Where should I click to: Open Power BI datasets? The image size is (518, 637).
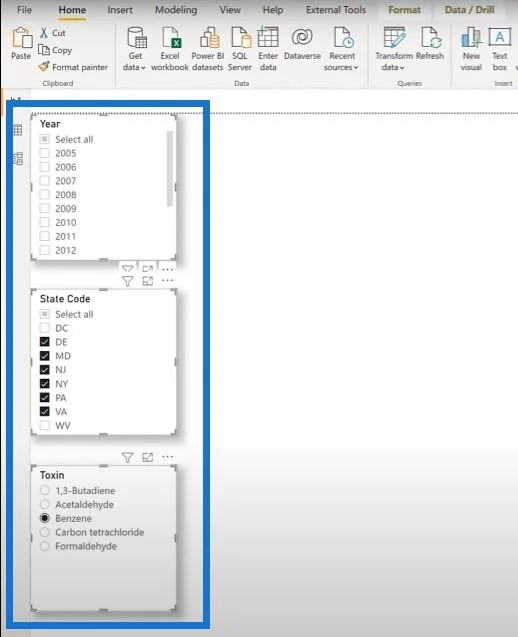pos(209,38)
